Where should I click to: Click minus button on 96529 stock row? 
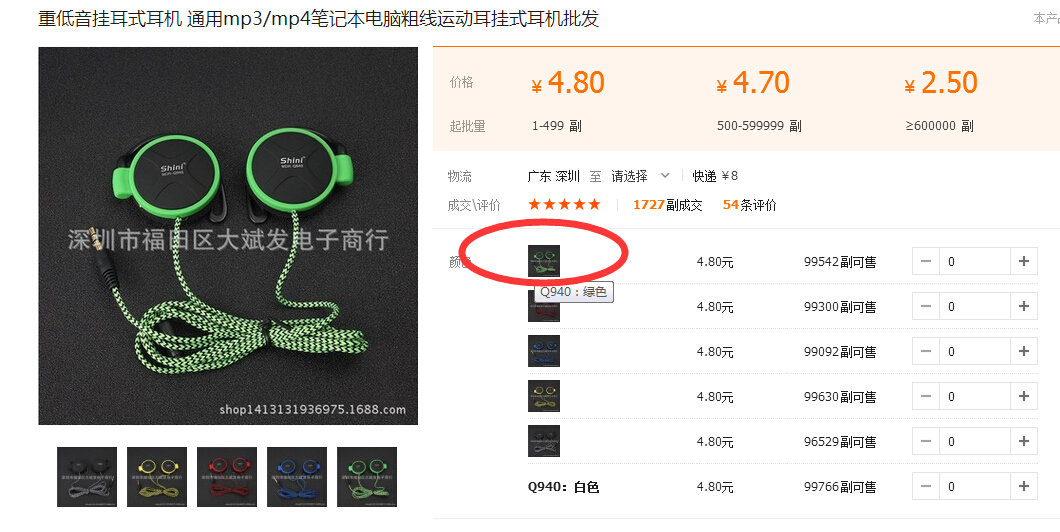[926, 441]
